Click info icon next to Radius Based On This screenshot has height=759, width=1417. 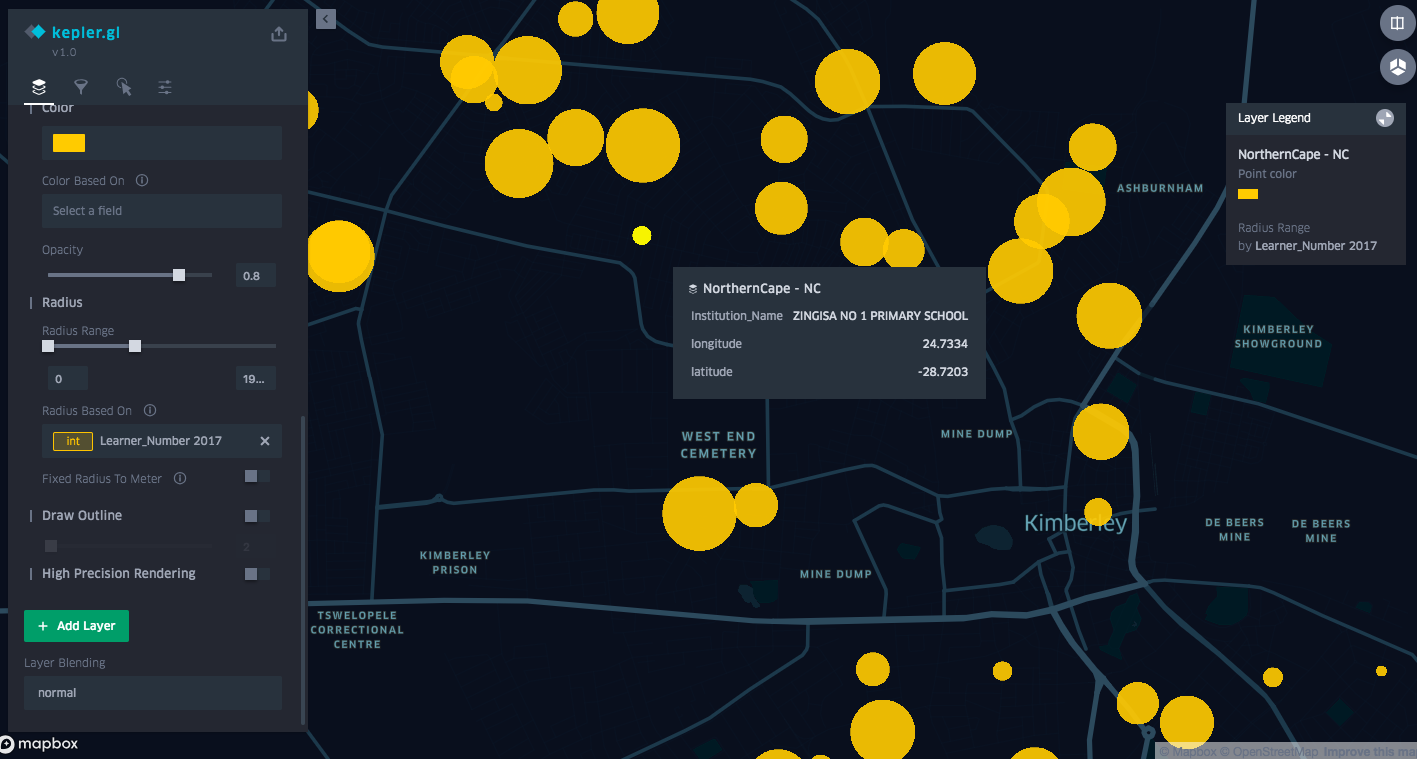(x=149, y=410)
